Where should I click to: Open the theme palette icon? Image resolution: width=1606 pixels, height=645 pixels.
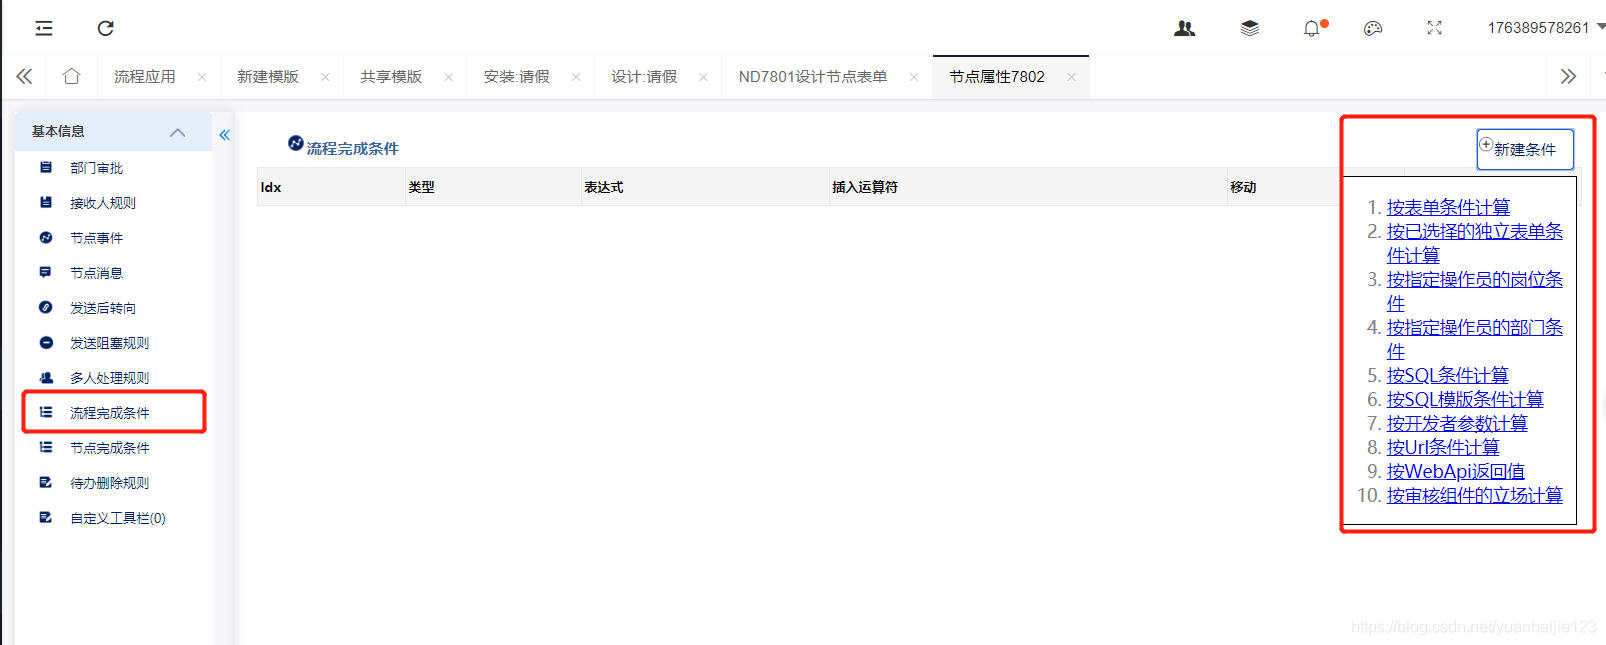tap(1373, 28)
